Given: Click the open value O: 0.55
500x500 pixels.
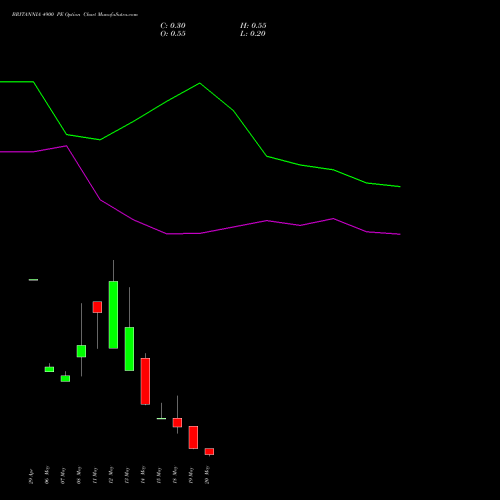Looking at the screenshot, I should point(173,34).
